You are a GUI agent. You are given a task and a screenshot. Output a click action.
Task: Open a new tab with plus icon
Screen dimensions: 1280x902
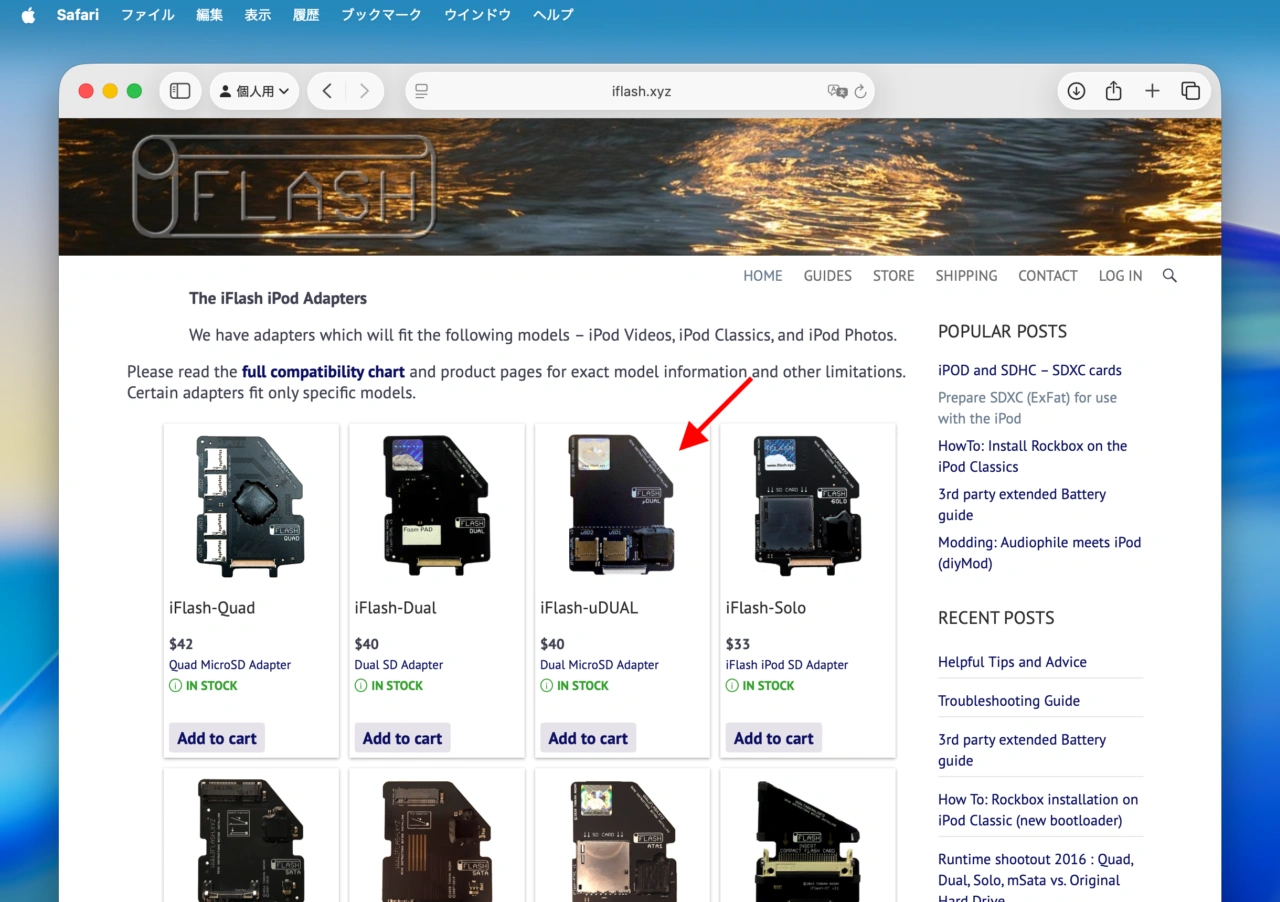[1152, 91]
